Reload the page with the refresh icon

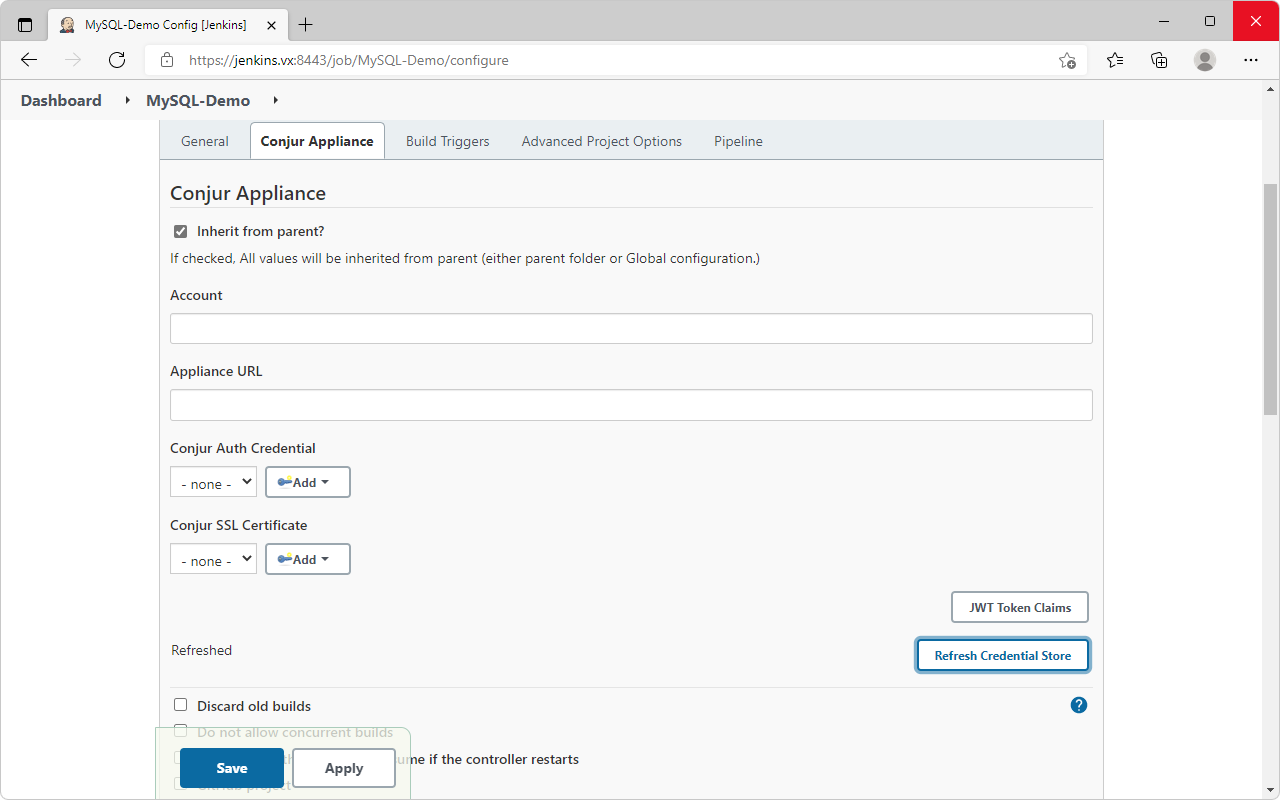117,60
